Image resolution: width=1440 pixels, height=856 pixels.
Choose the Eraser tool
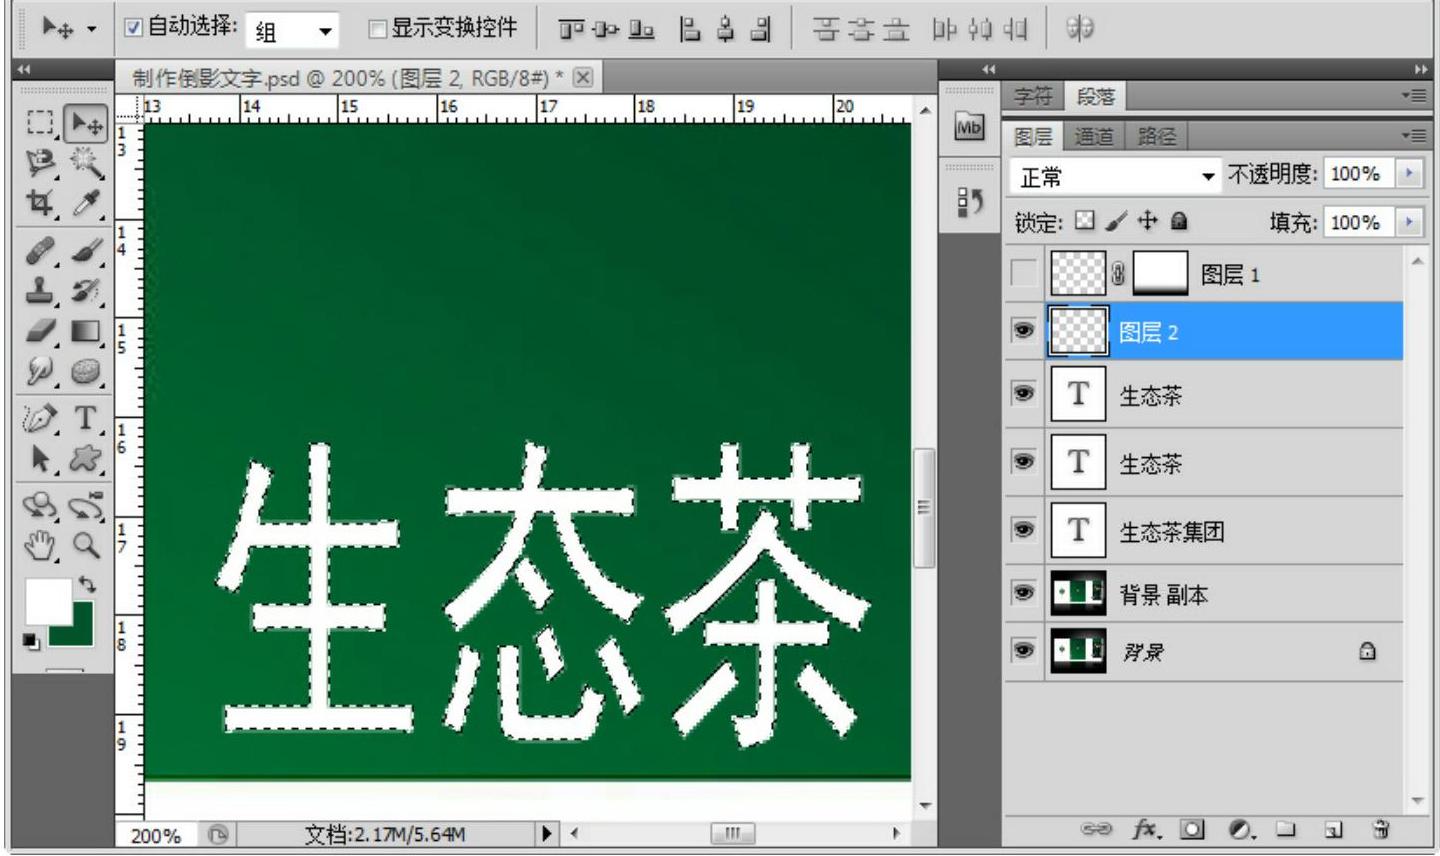pyautogui.click(x=40, y=331)
